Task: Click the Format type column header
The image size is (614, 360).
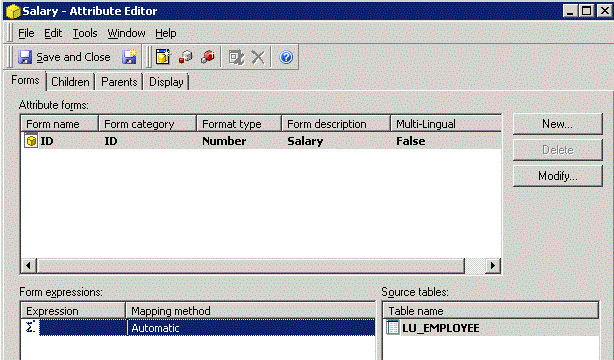Action: click(239, 124)
